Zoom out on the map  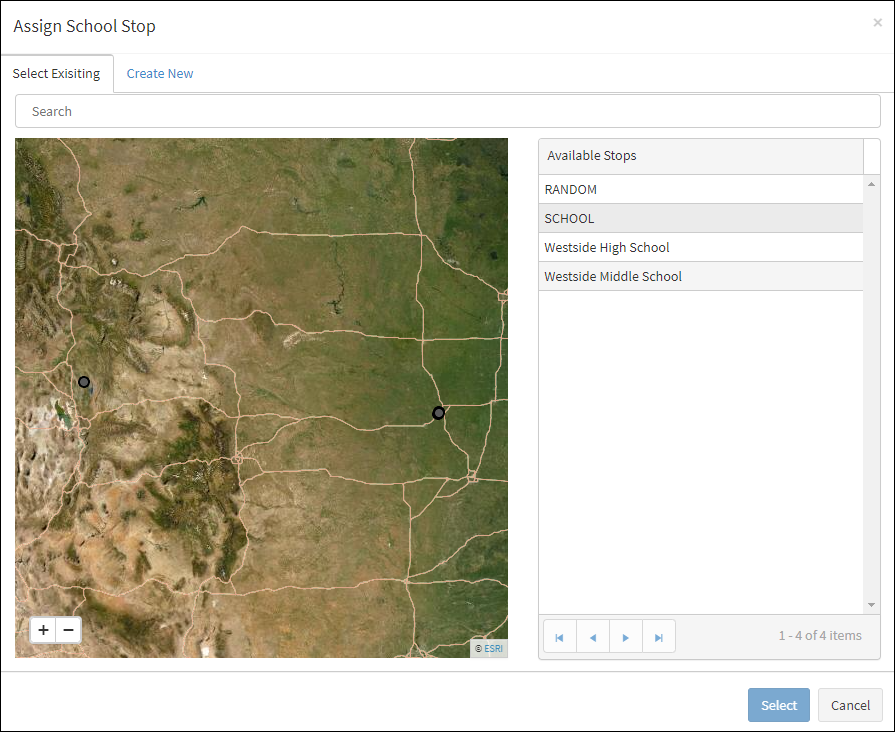68,630
